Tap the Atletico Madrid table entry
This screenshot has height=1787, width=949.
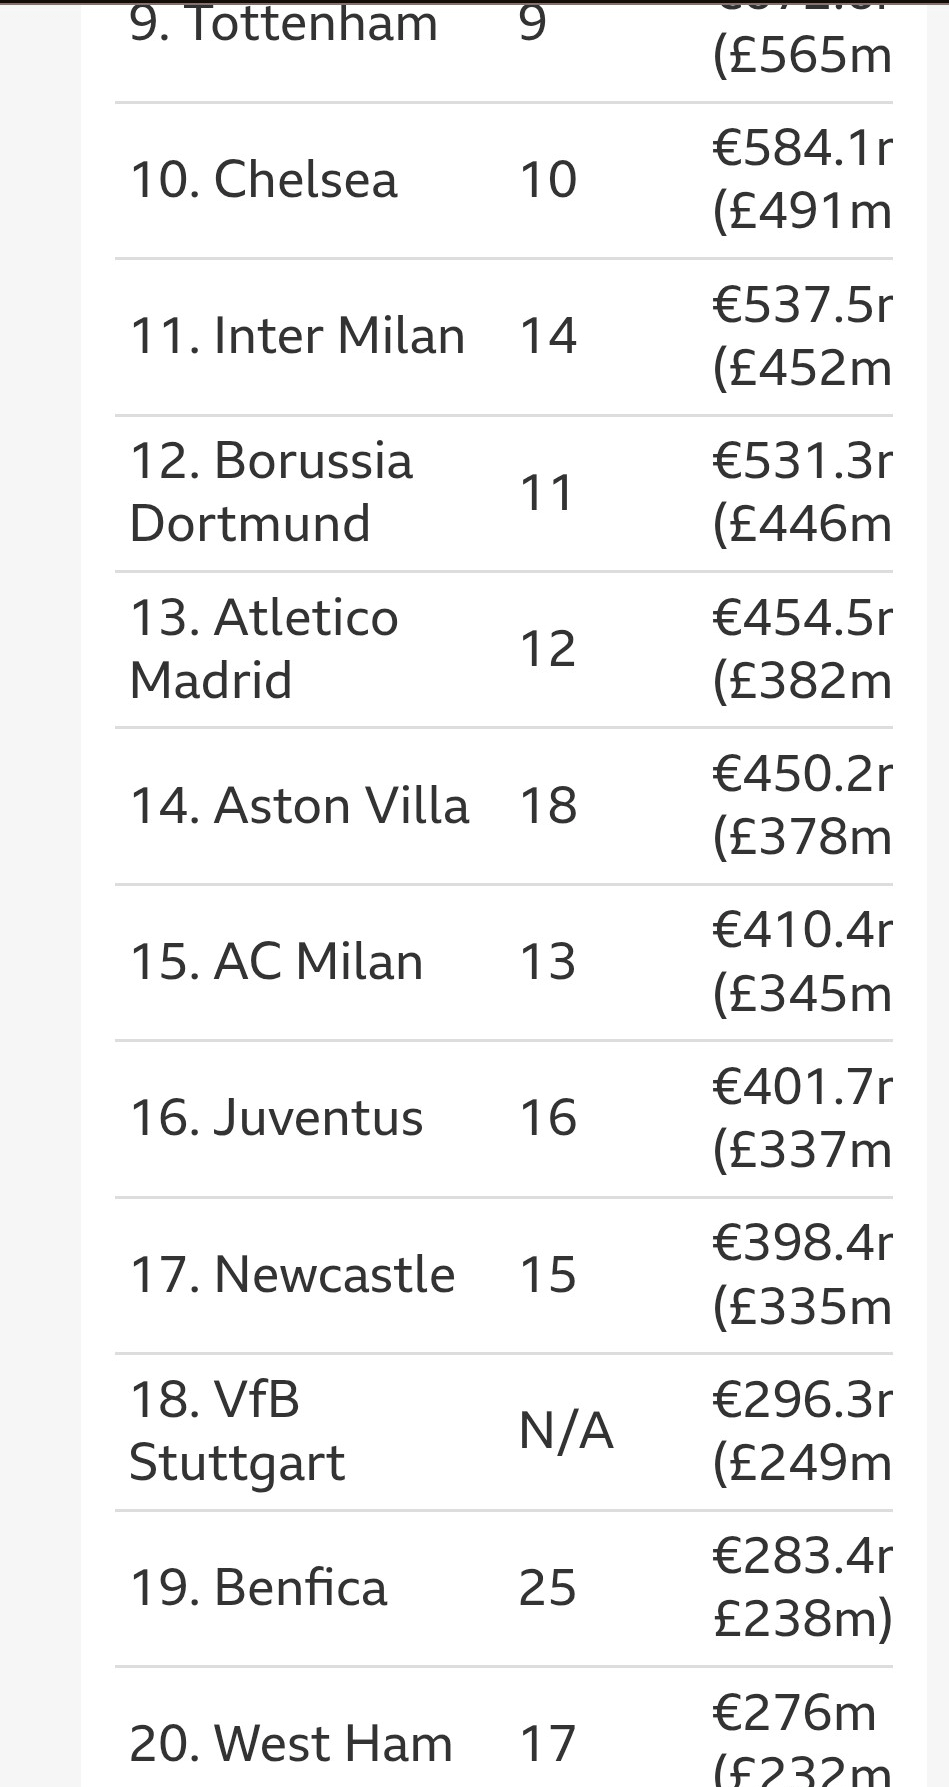264,649
